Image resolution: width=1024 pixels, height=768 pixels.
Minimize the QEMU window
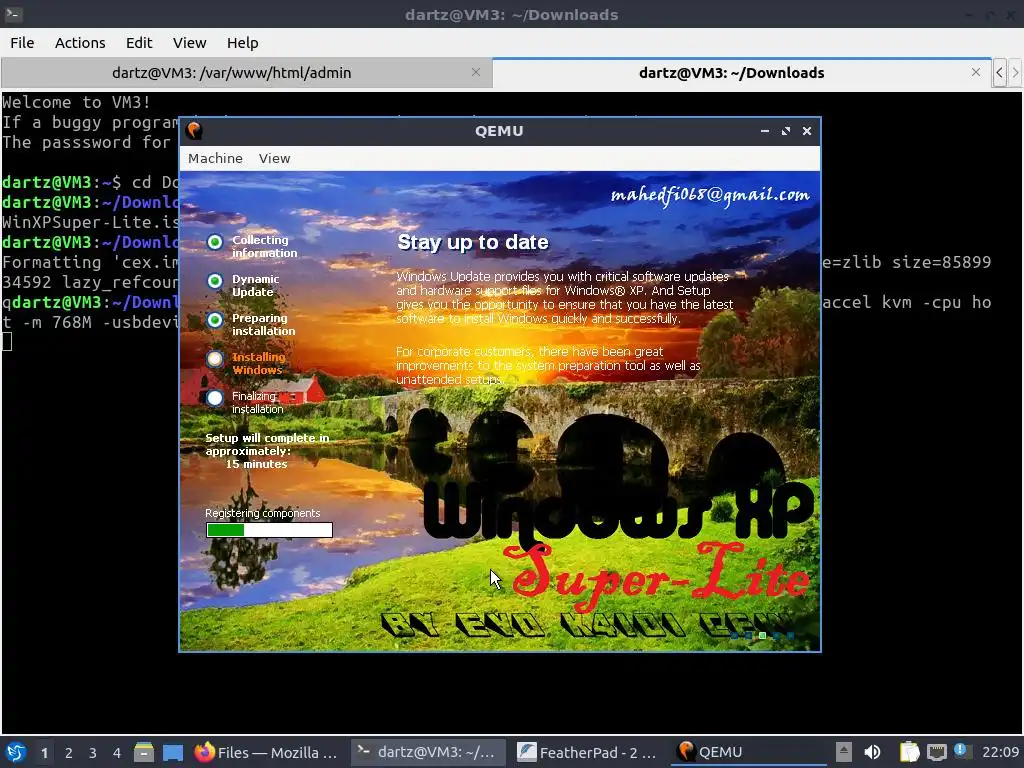click(765, 131)
